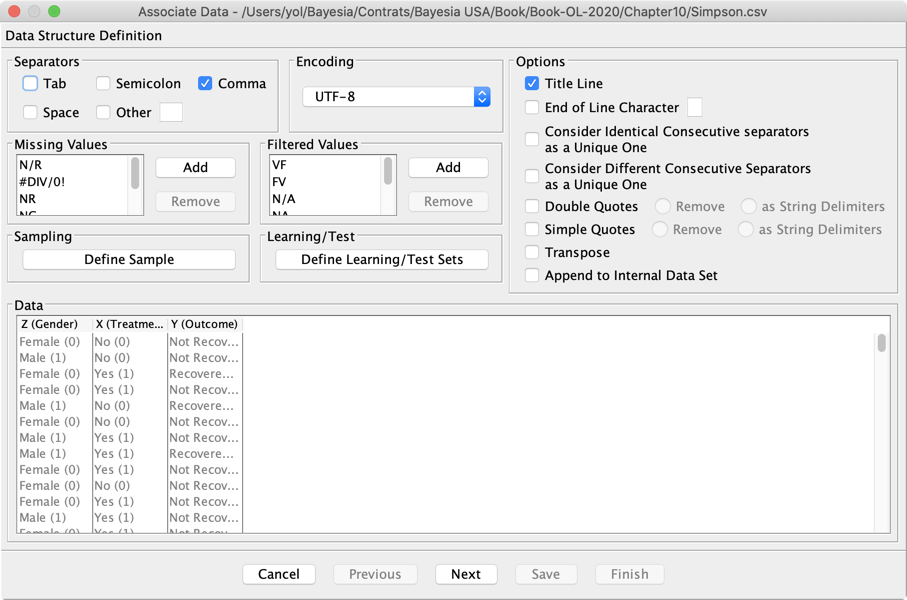Click the Z (Gender) column header
This screenshot has height=600, width=907.
coord(55,325)
